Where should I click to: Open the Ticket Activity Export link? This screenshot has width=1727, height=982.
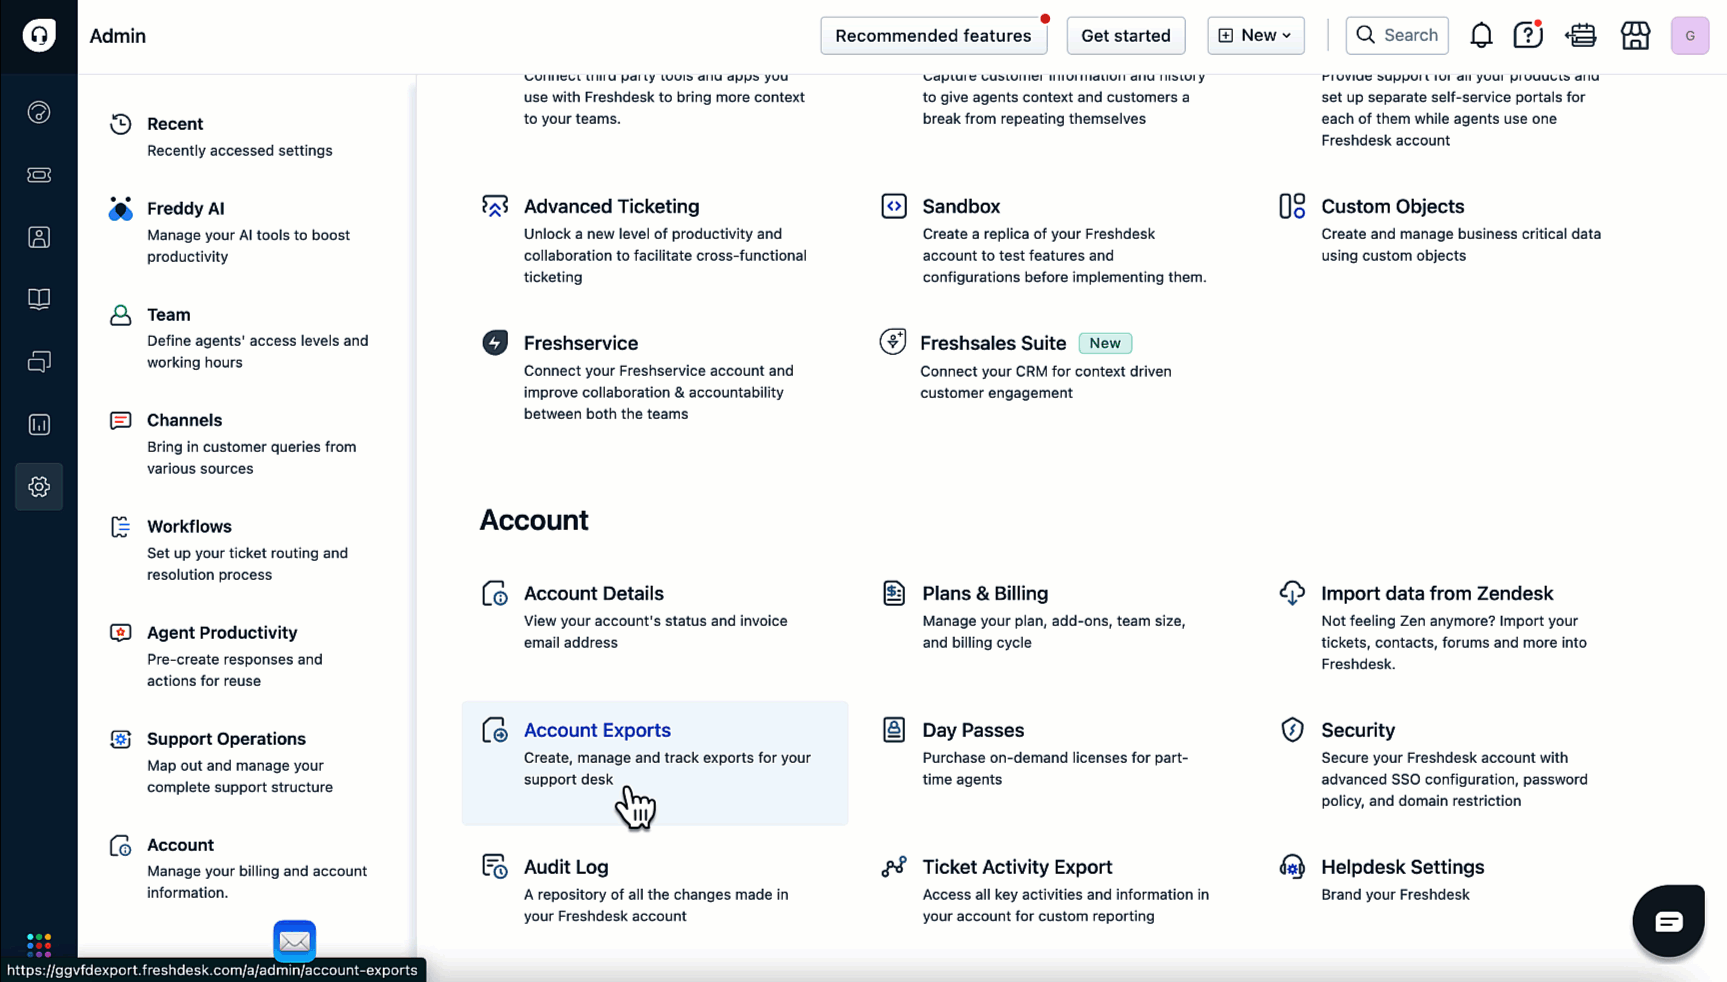tap(1017, 867)
